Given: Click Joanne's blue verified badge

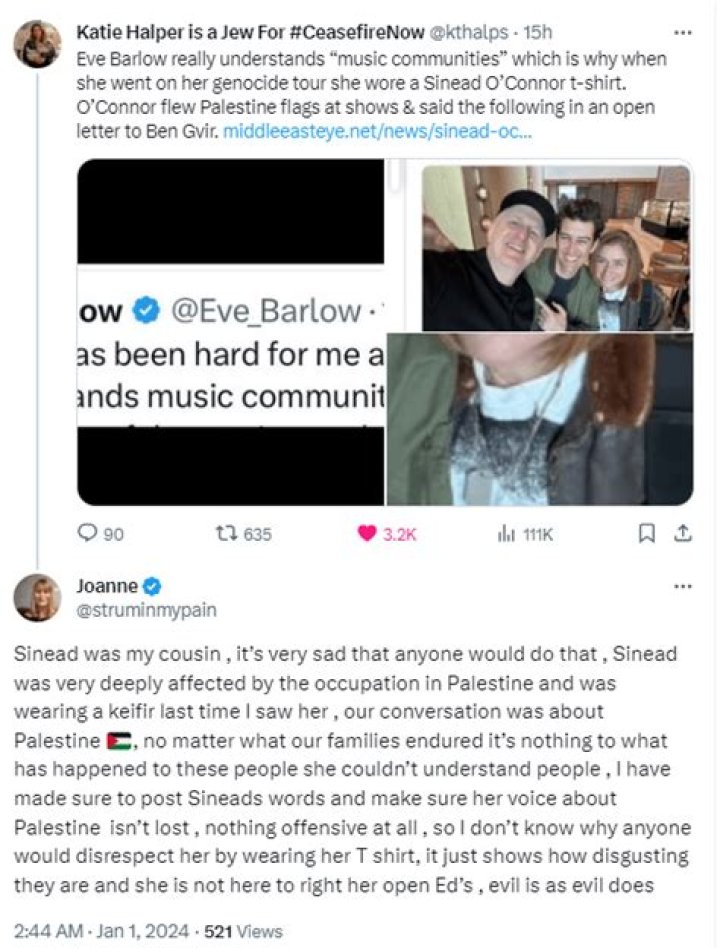Looking at the screenshot, I should point(152,586).
